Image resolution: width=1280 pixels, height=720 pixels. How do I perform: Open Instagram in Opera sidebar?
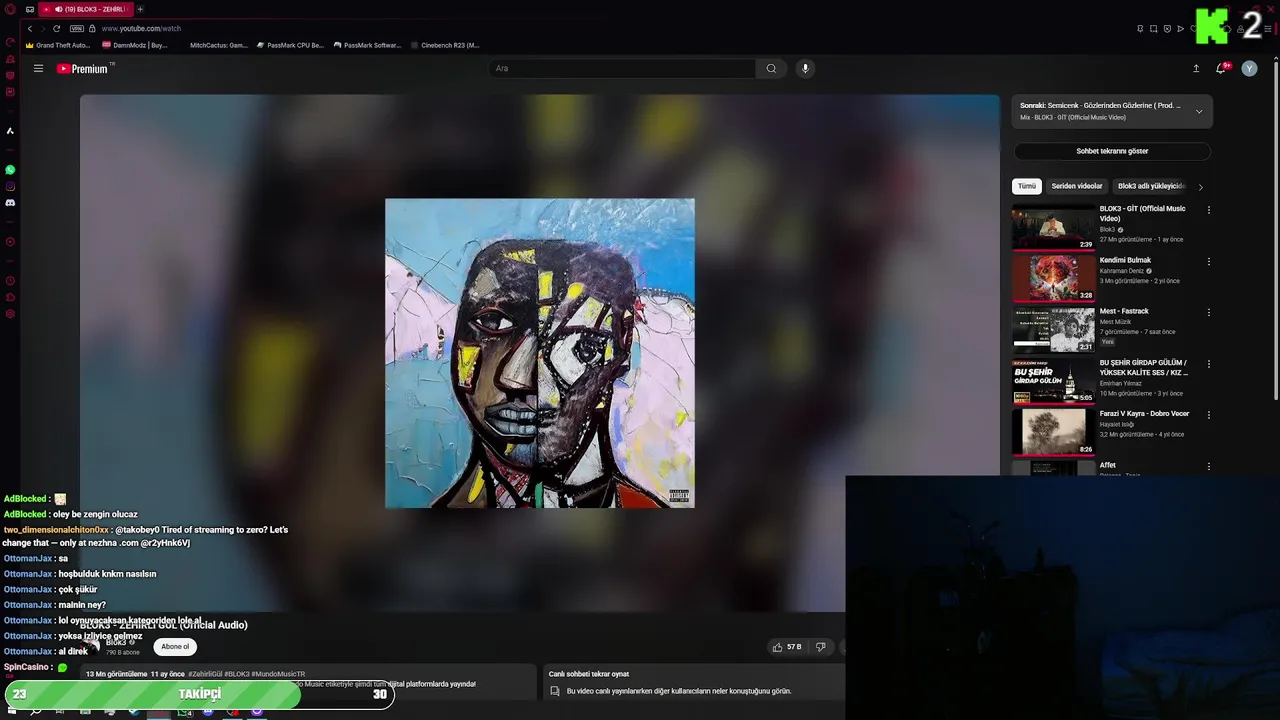point(10,186)
